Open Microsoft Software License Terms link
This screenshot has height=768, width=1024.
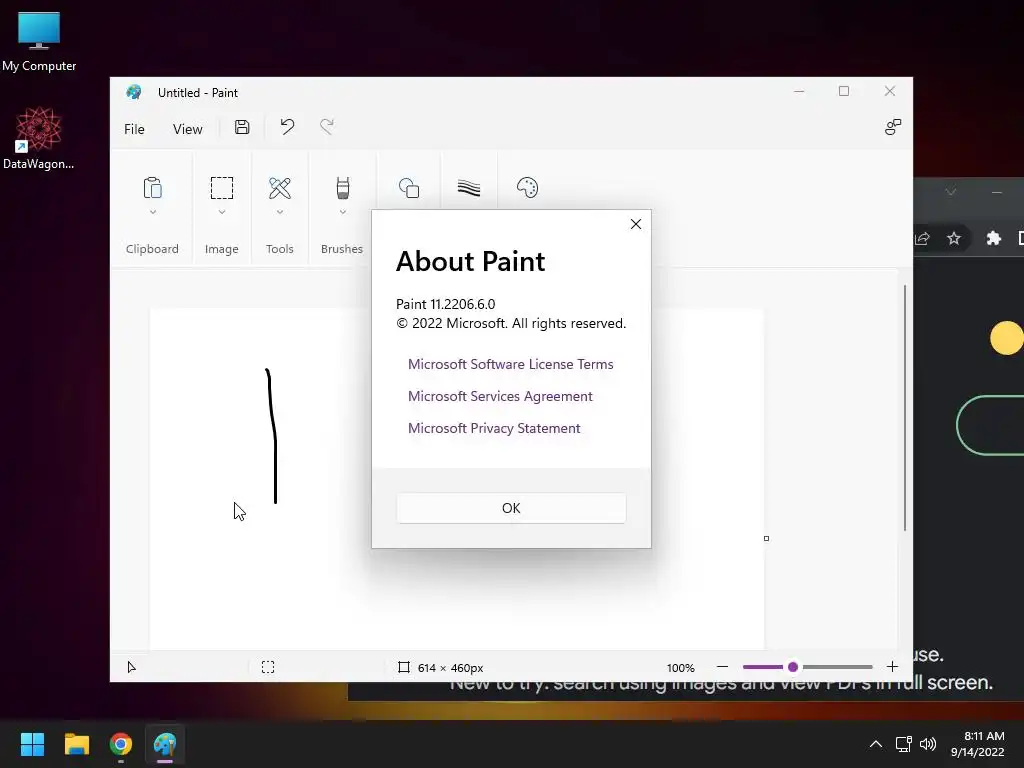click(x=511, y=364)
